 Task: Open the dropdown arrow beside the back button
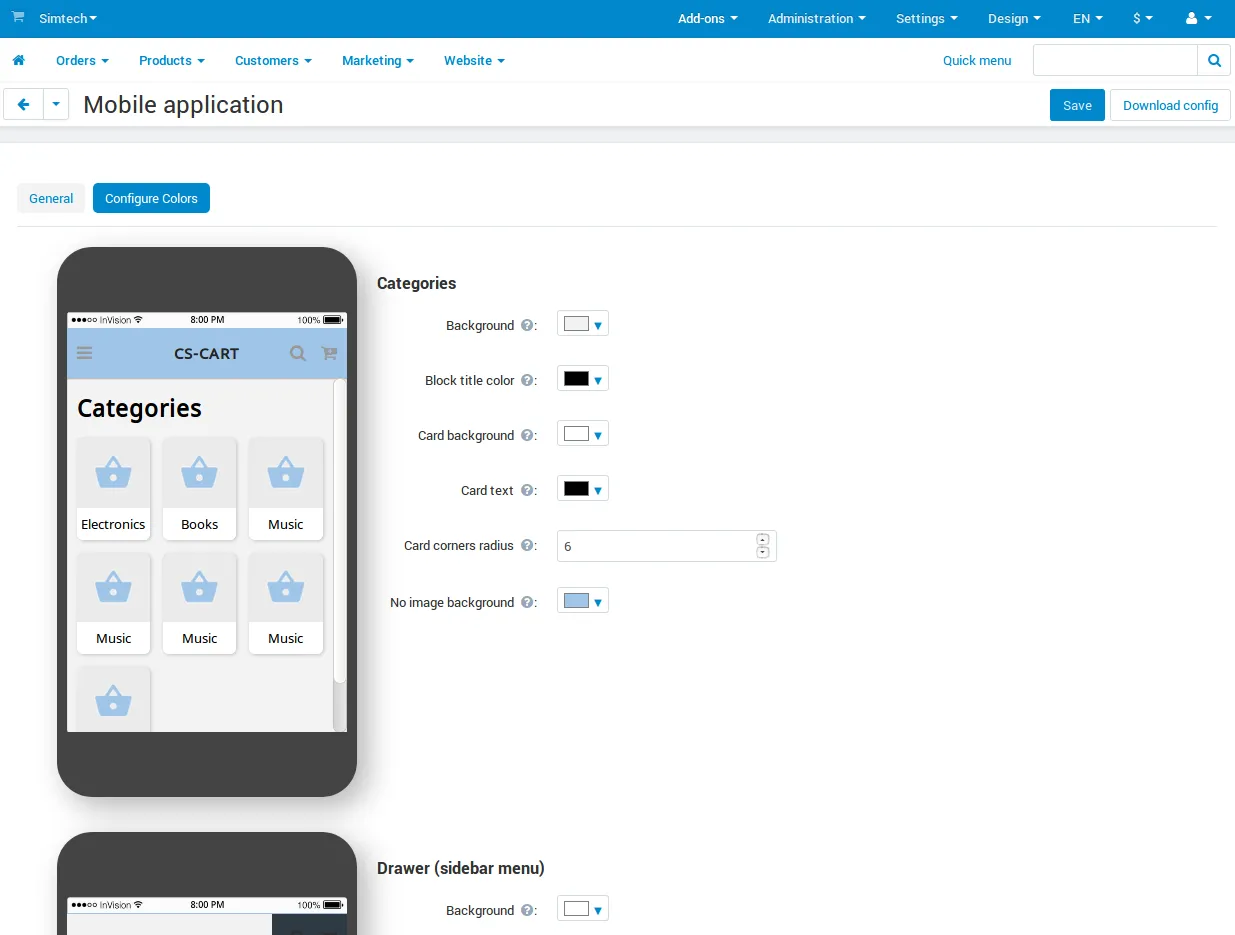[56, 105]
